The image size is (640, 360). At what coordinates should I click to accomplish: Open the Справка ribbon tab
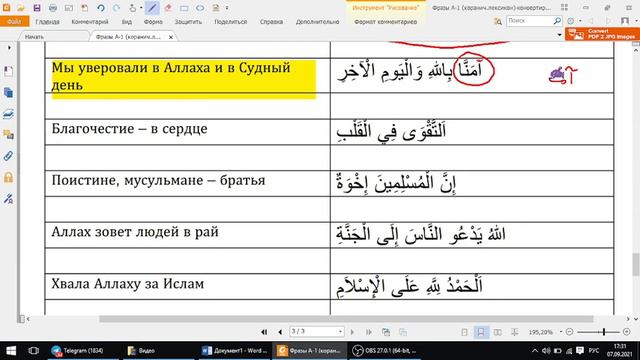271,22
